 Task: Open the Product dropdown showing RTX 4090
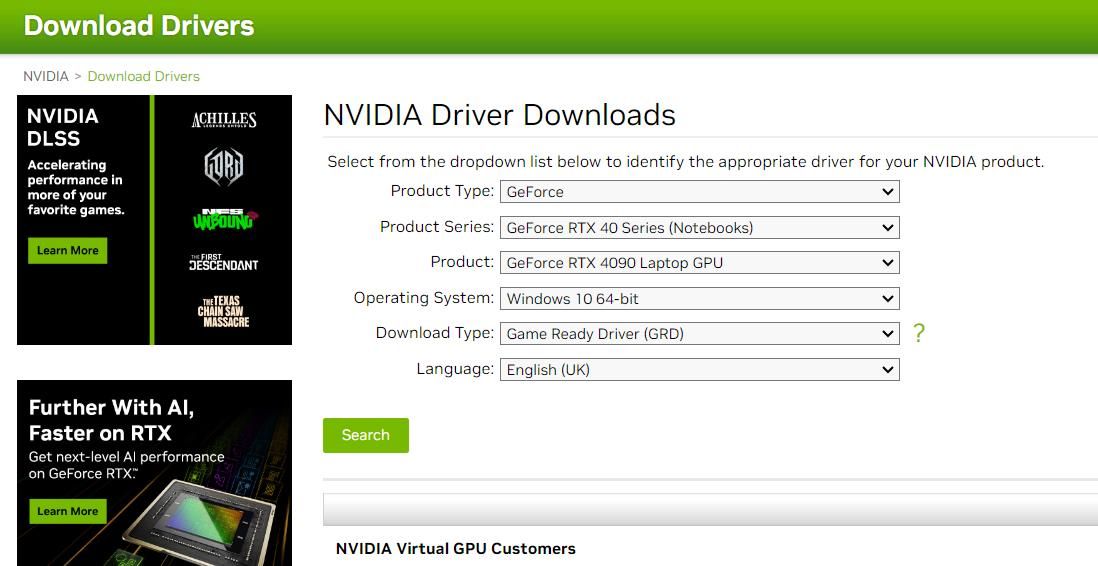[x=699, y=263]
